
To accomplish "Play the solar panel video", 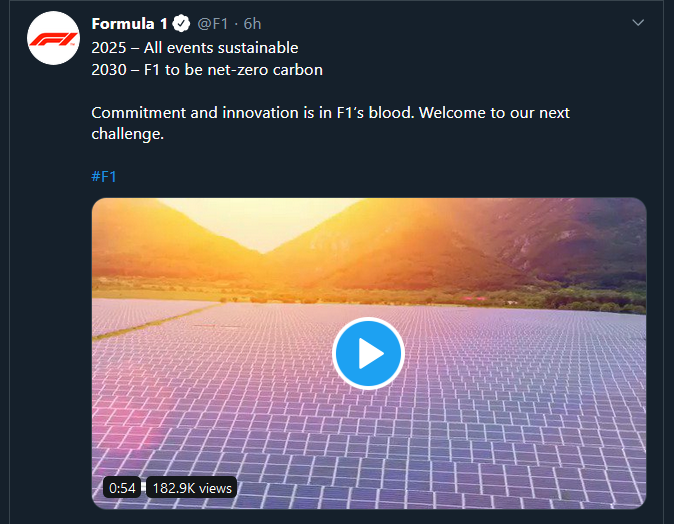I will click(368, 352).
